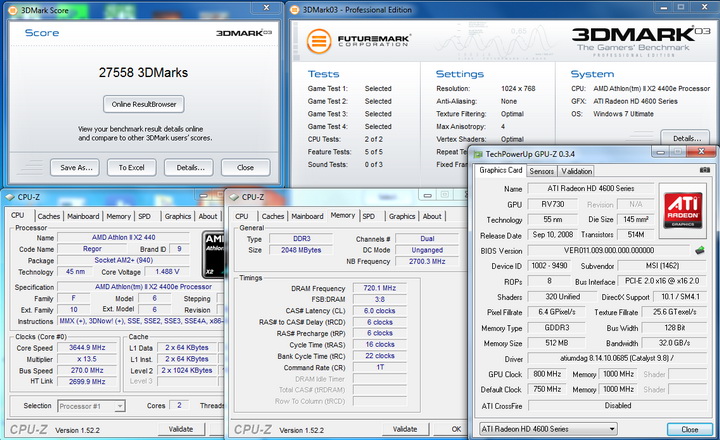The width and height of the screenshot is (720, 440).
Task: Open About tab in Memory CPU-Z window
Action: coord(432,216)
